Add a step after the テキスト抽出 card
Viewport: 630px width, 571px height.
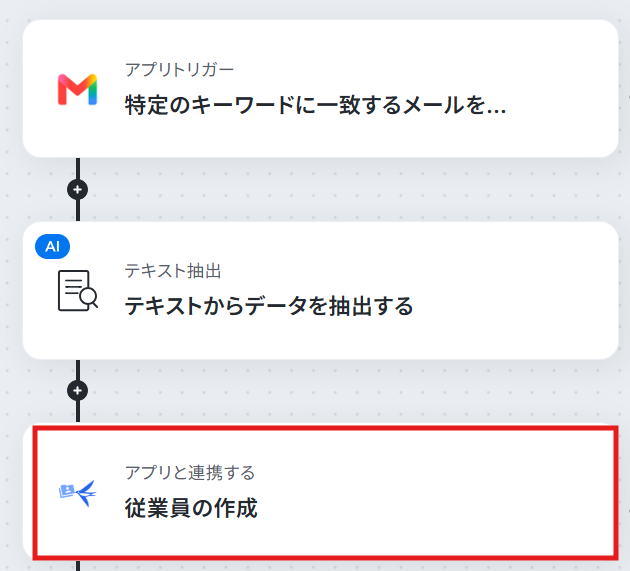pos(78,391)
